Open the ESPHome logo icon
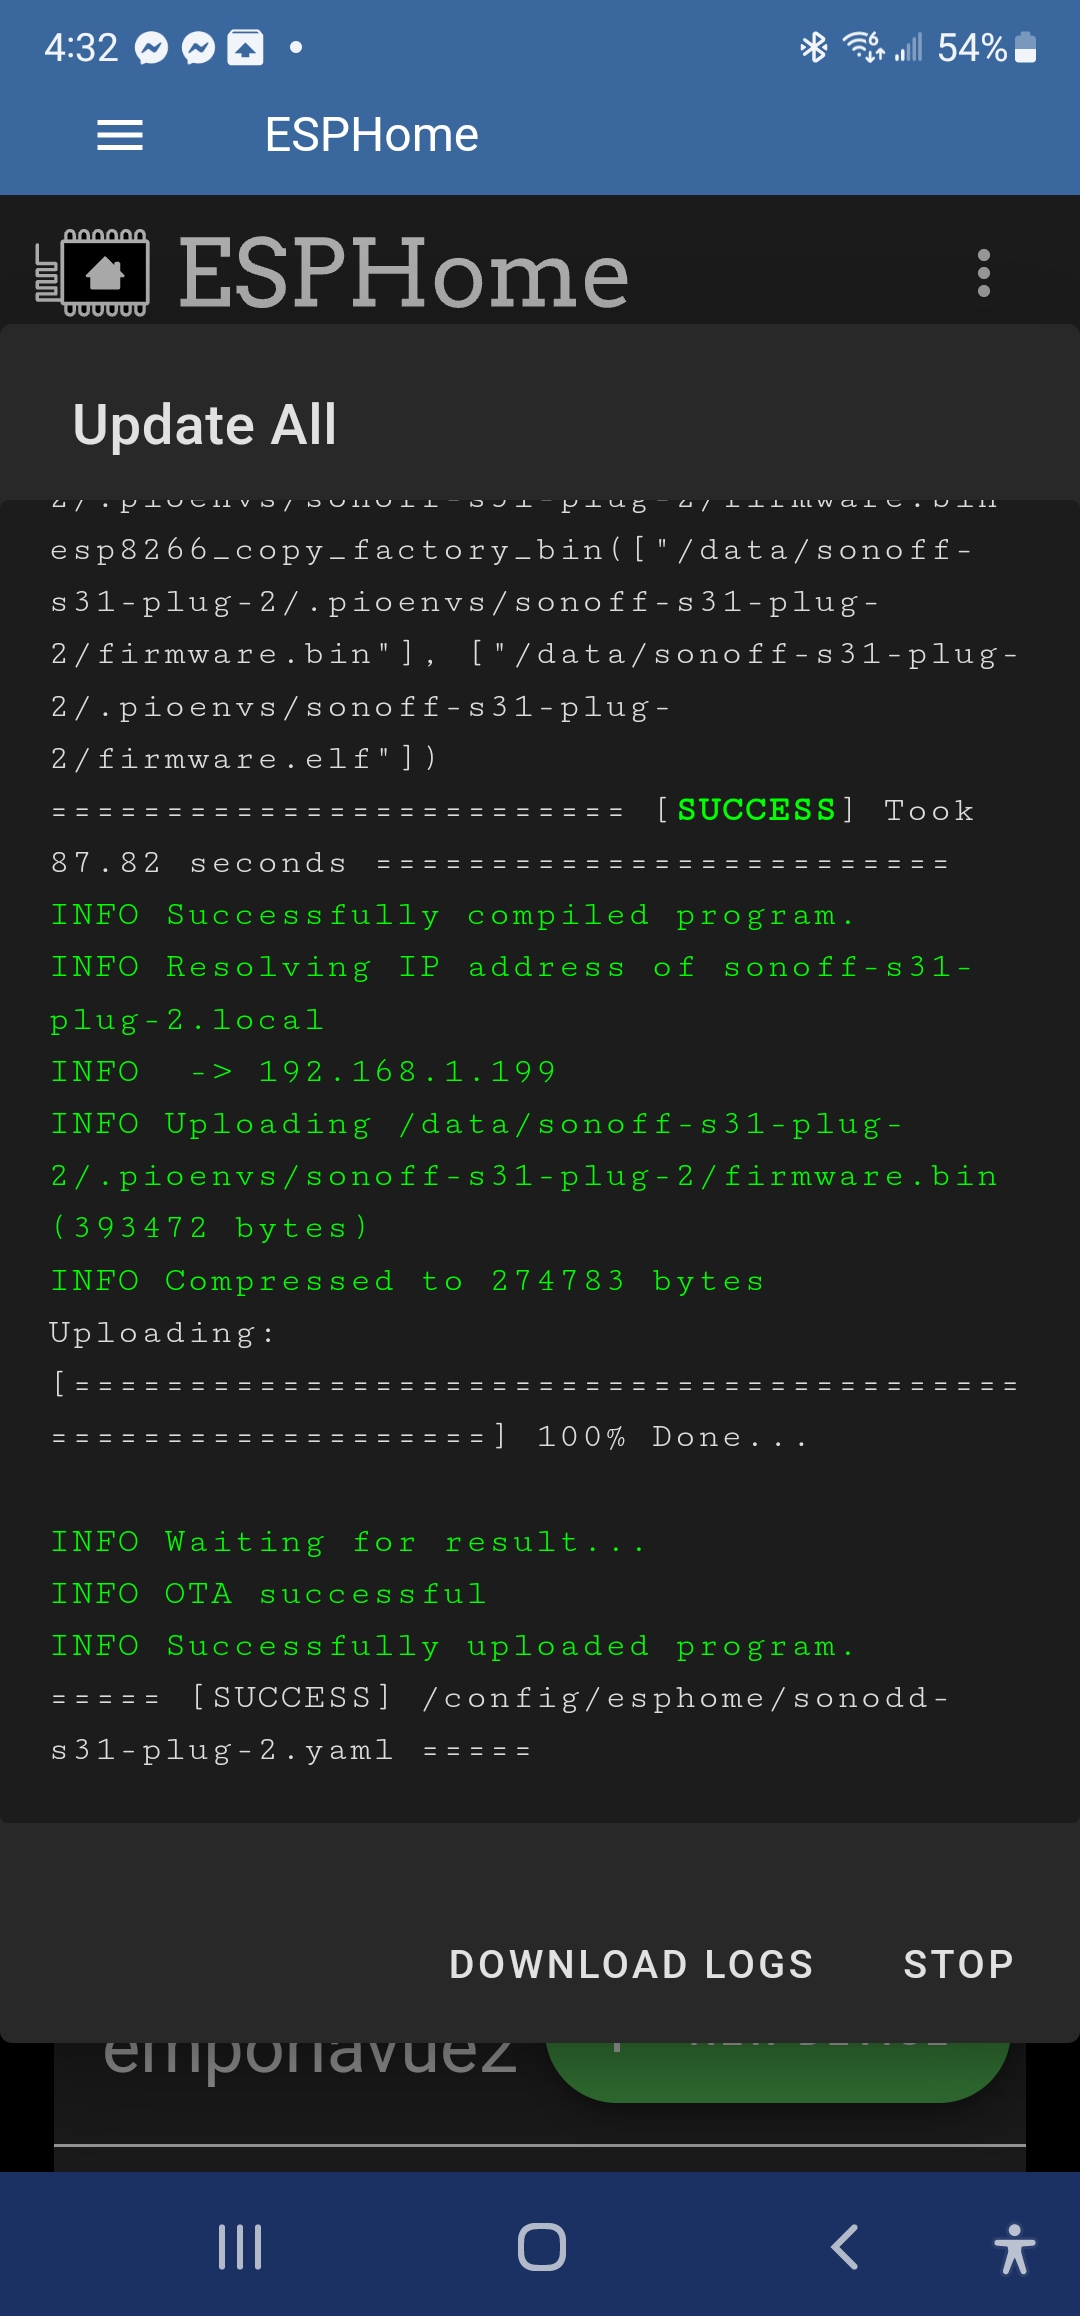The image size is (1080, 2316). pos(105,272)
